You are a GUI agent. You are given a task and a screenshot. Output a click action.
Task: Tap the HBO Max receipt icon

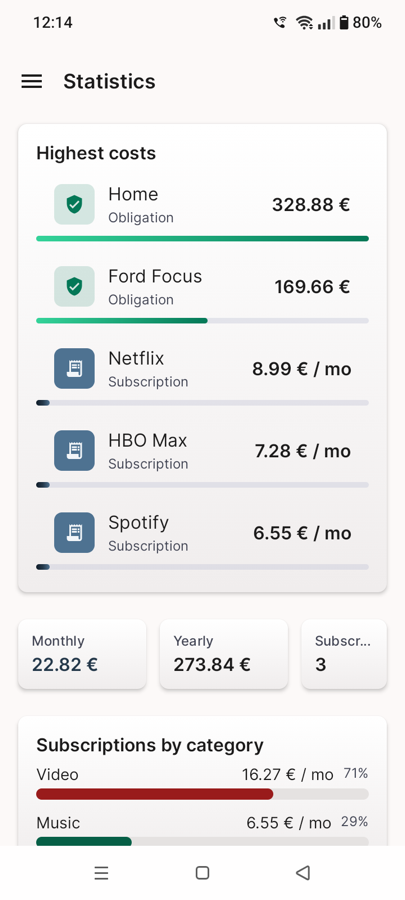pyautogui.click(x=75, y=451)
